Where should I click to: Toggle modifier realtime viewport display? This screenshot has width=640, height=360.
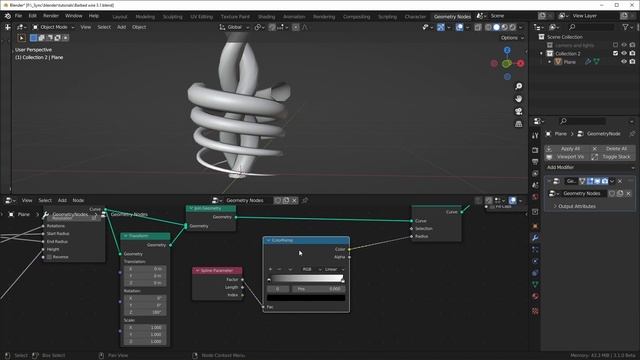[x=597, y=181]
